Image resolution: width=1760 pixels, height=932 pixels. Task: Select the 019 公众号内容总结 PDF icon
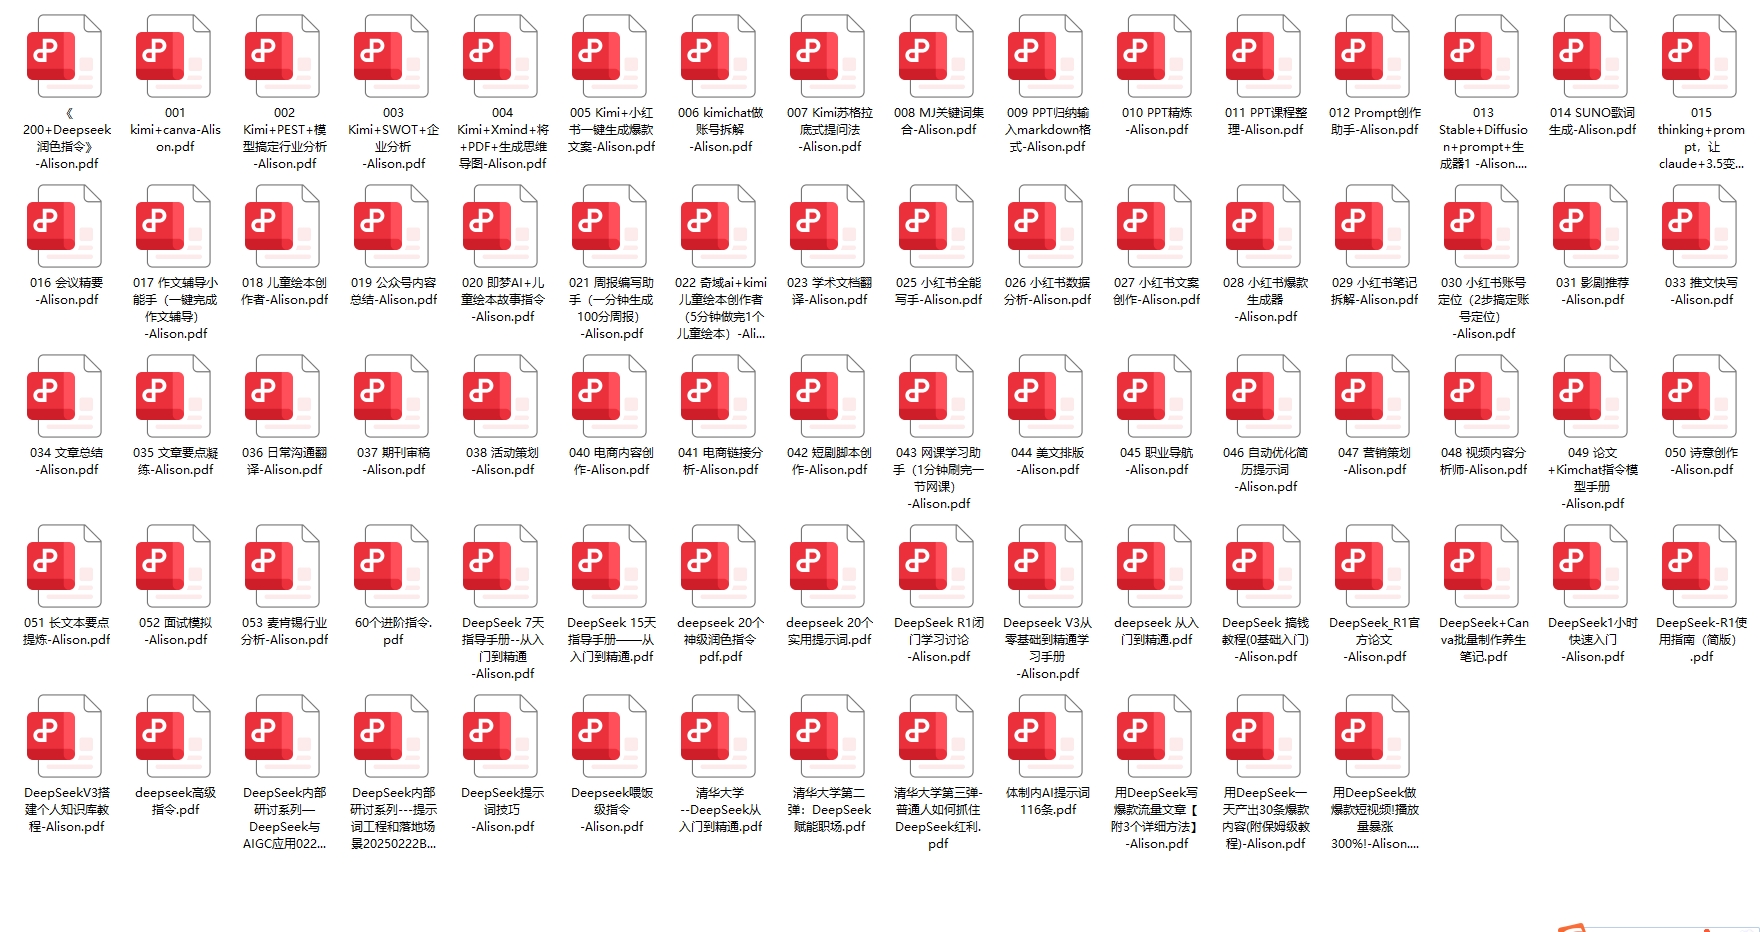coord(391,226)
